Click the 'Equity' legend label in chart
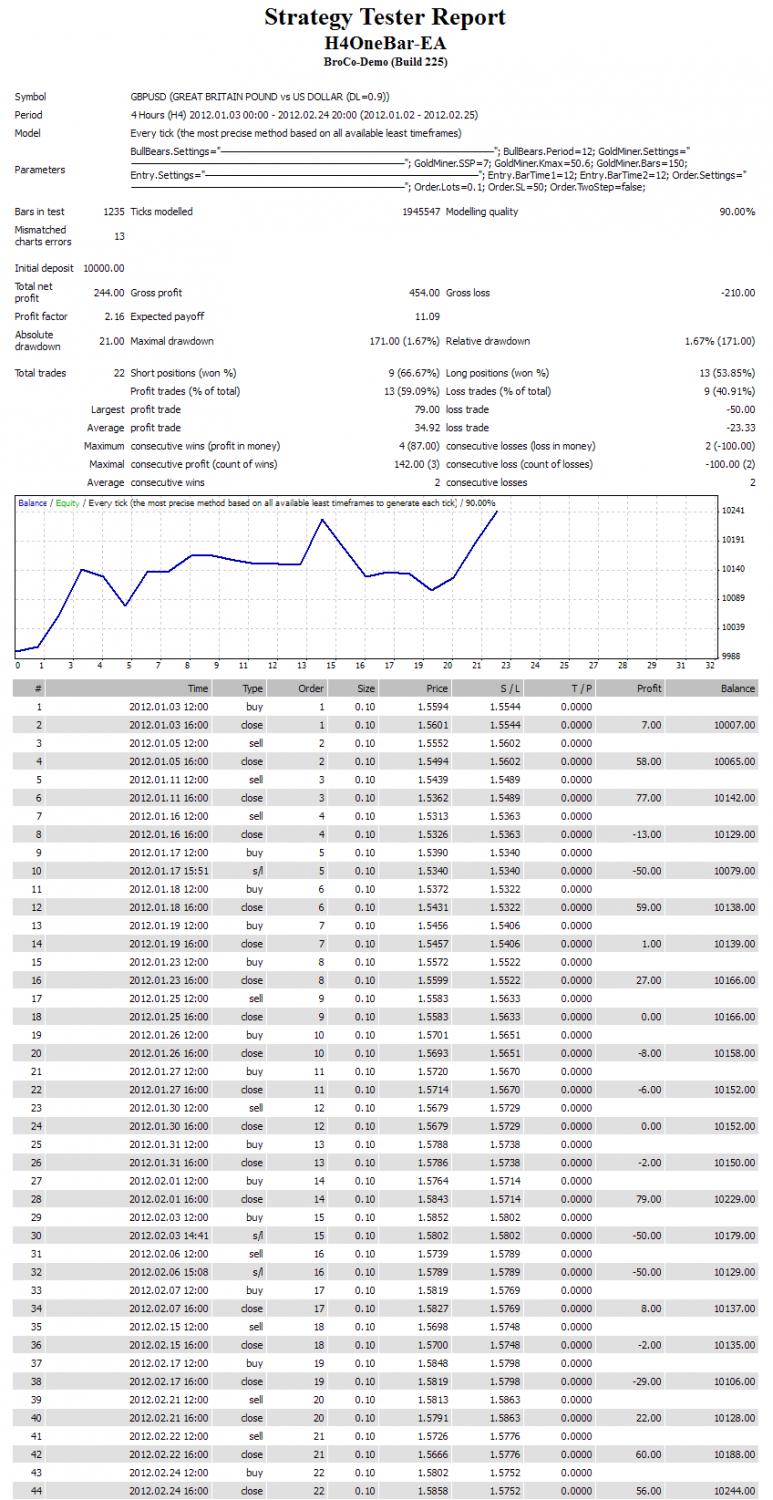773x1500 pixels. point(68,503)
